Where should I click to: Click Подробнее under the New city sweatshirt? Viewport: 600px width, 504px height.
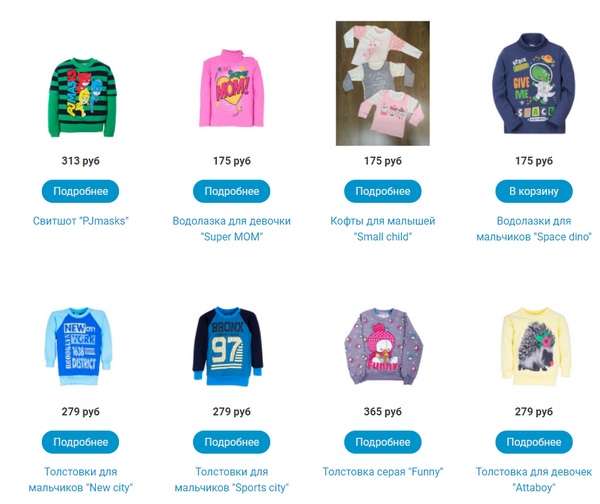coord(80,442)
